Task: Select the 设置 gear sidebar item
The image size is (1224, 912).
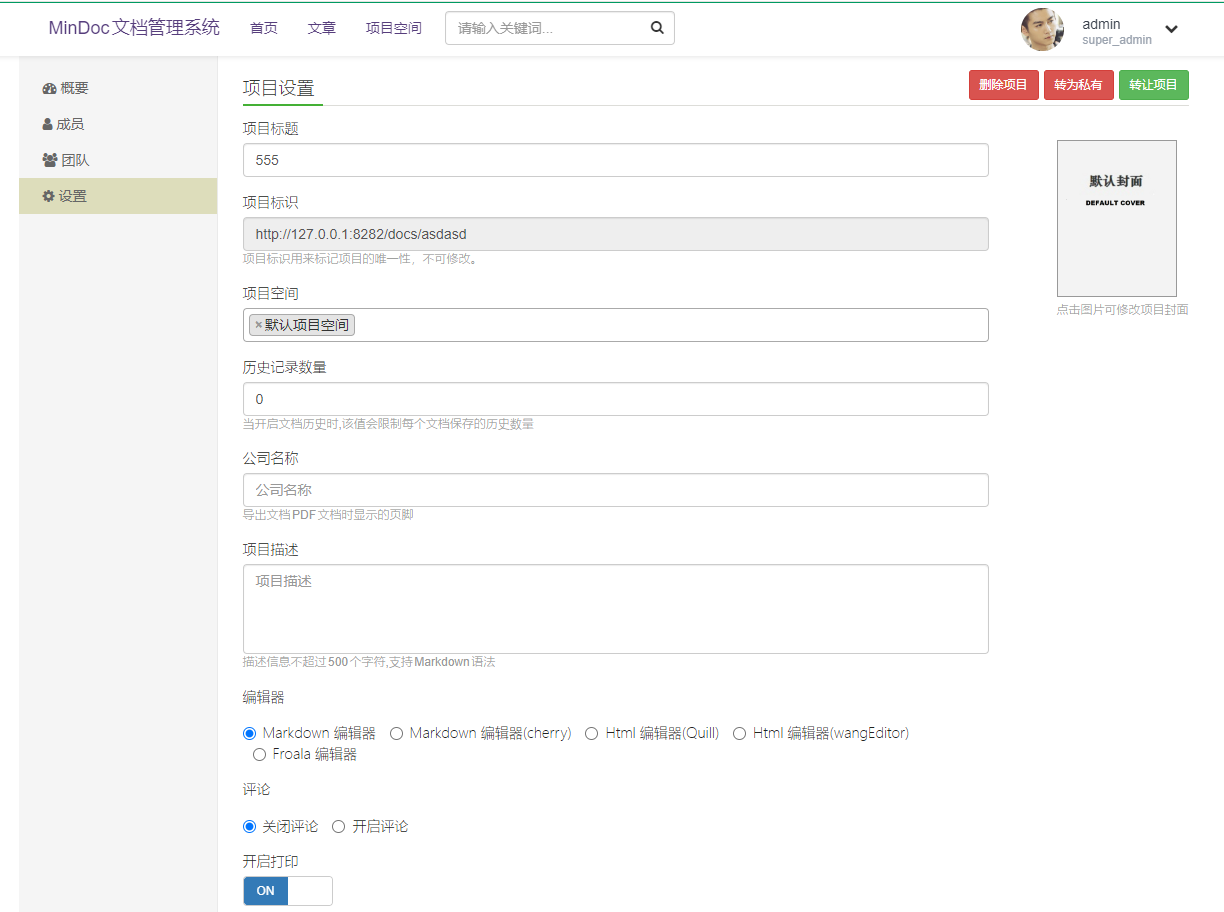Action: click(x=65, y=196)
